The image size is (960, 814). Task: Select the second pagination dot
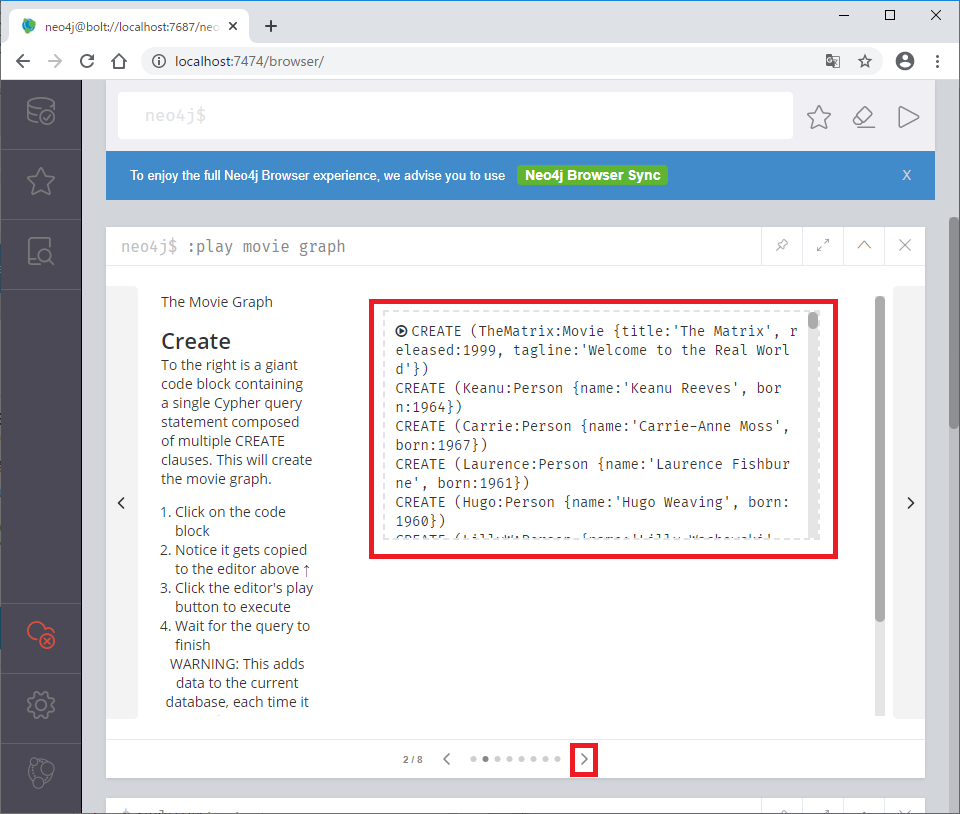pyautogui.click(x=486, y=759)
